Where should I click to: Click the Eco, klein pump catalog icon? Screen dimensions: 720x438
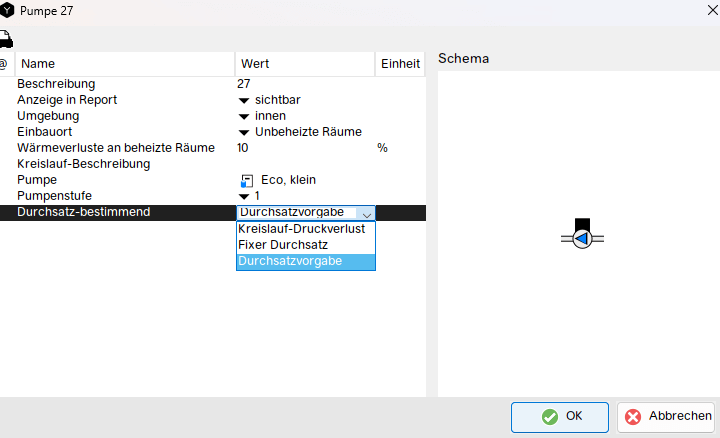[247, 180]
